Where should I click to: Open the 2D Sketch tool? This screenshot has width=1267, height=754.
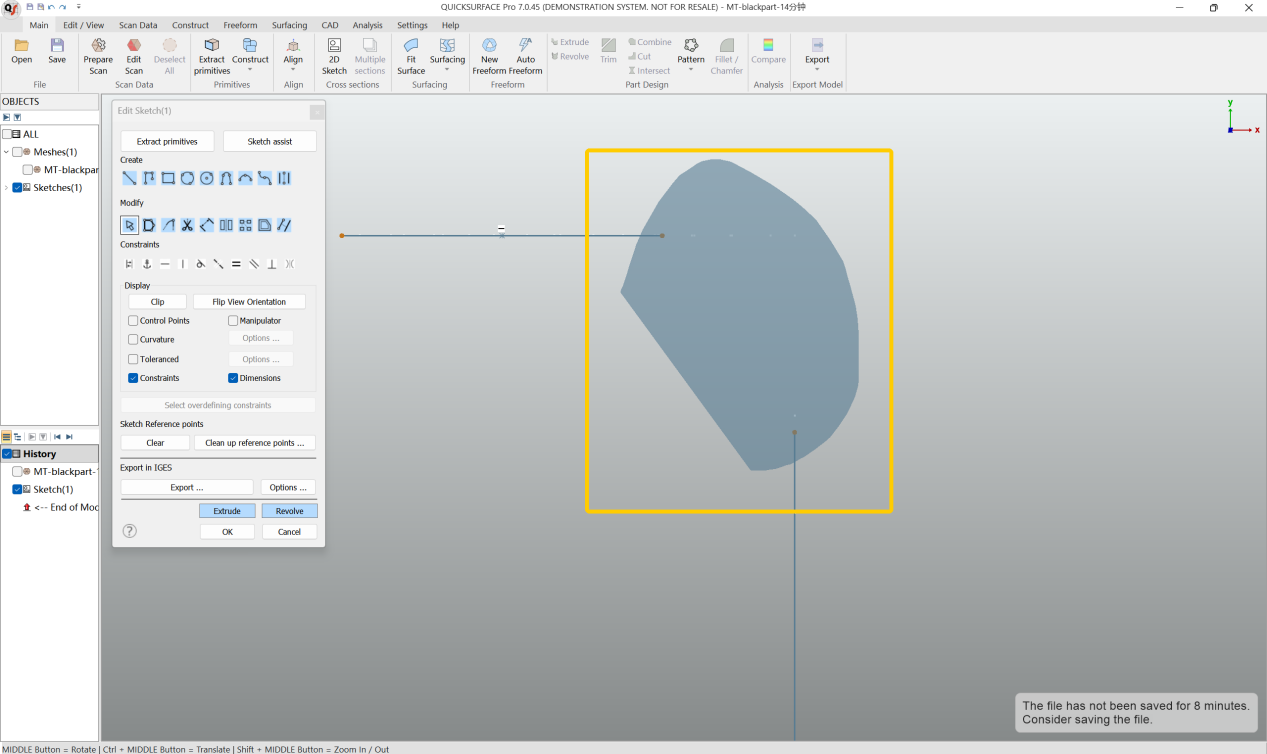click(x=333, y=57)
